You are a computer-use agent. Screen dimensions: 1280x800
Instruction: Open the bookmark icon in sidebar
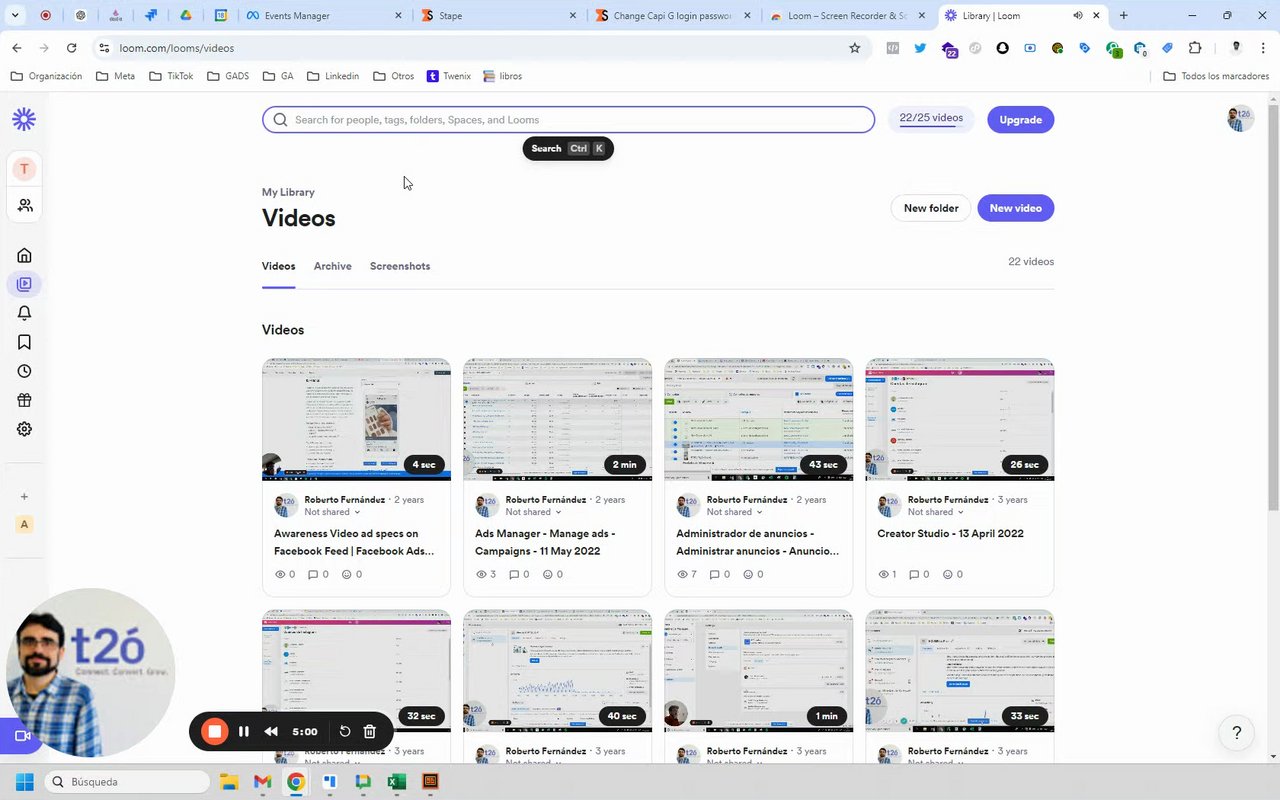(x=25, y=342)
